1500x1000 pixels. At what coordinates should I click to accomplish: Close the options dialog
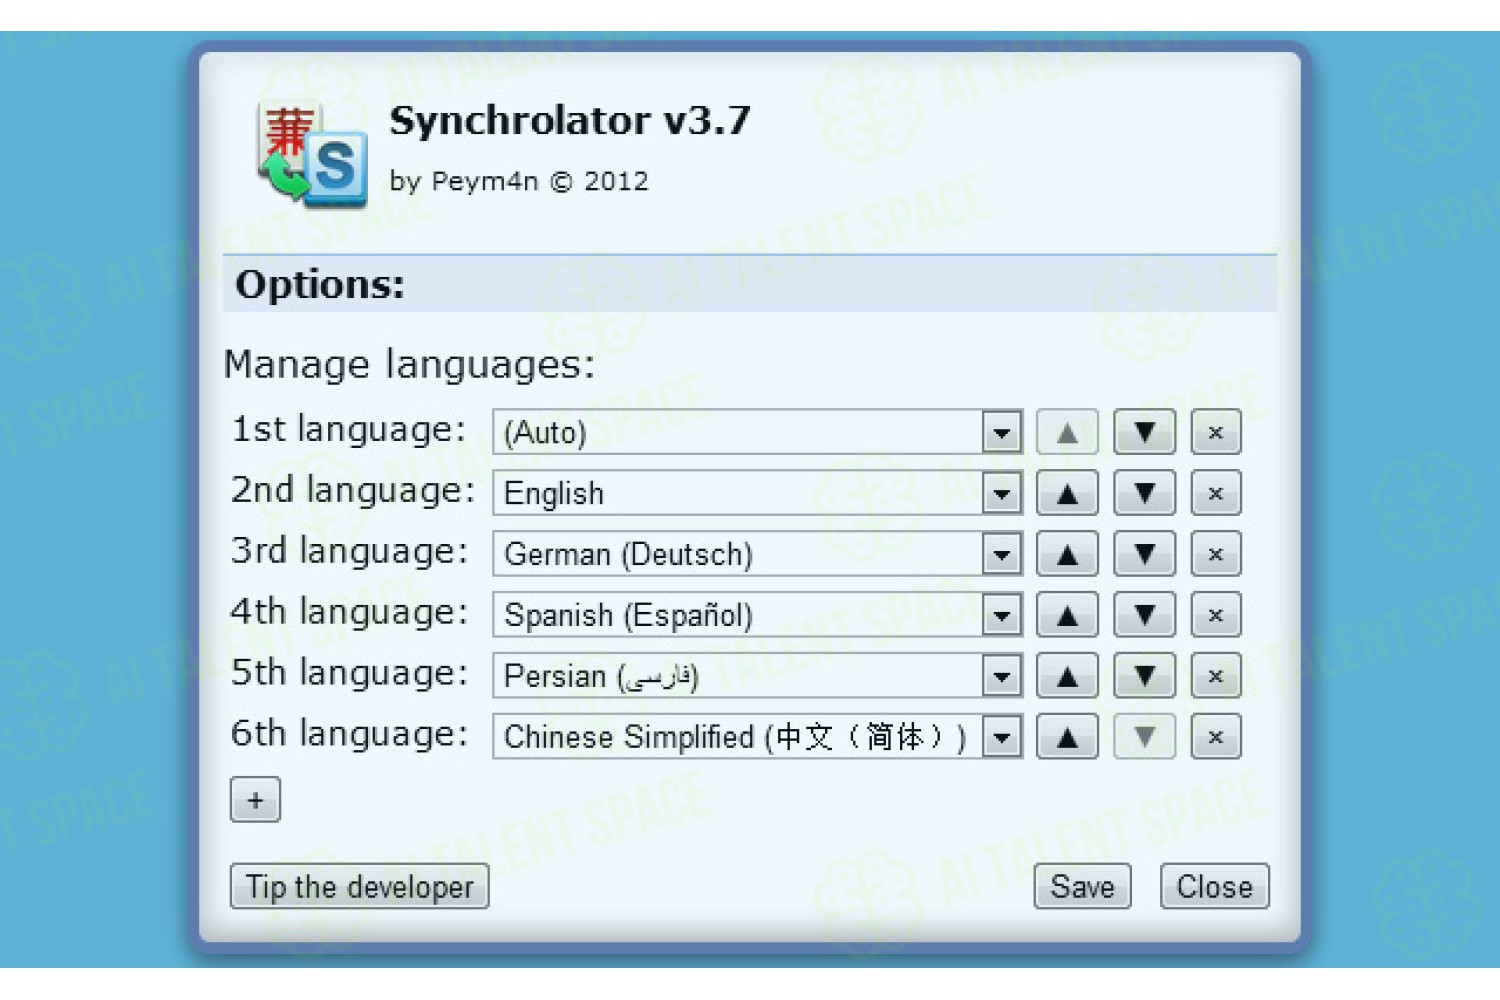[1214, 887]
